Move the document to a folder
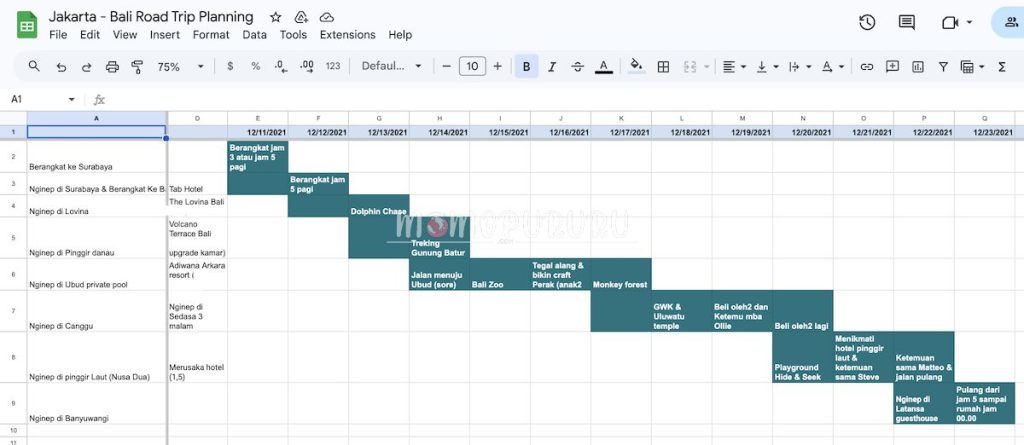Image resolution: width=1024 pixels, height=445 pixels. click(301, 17)
